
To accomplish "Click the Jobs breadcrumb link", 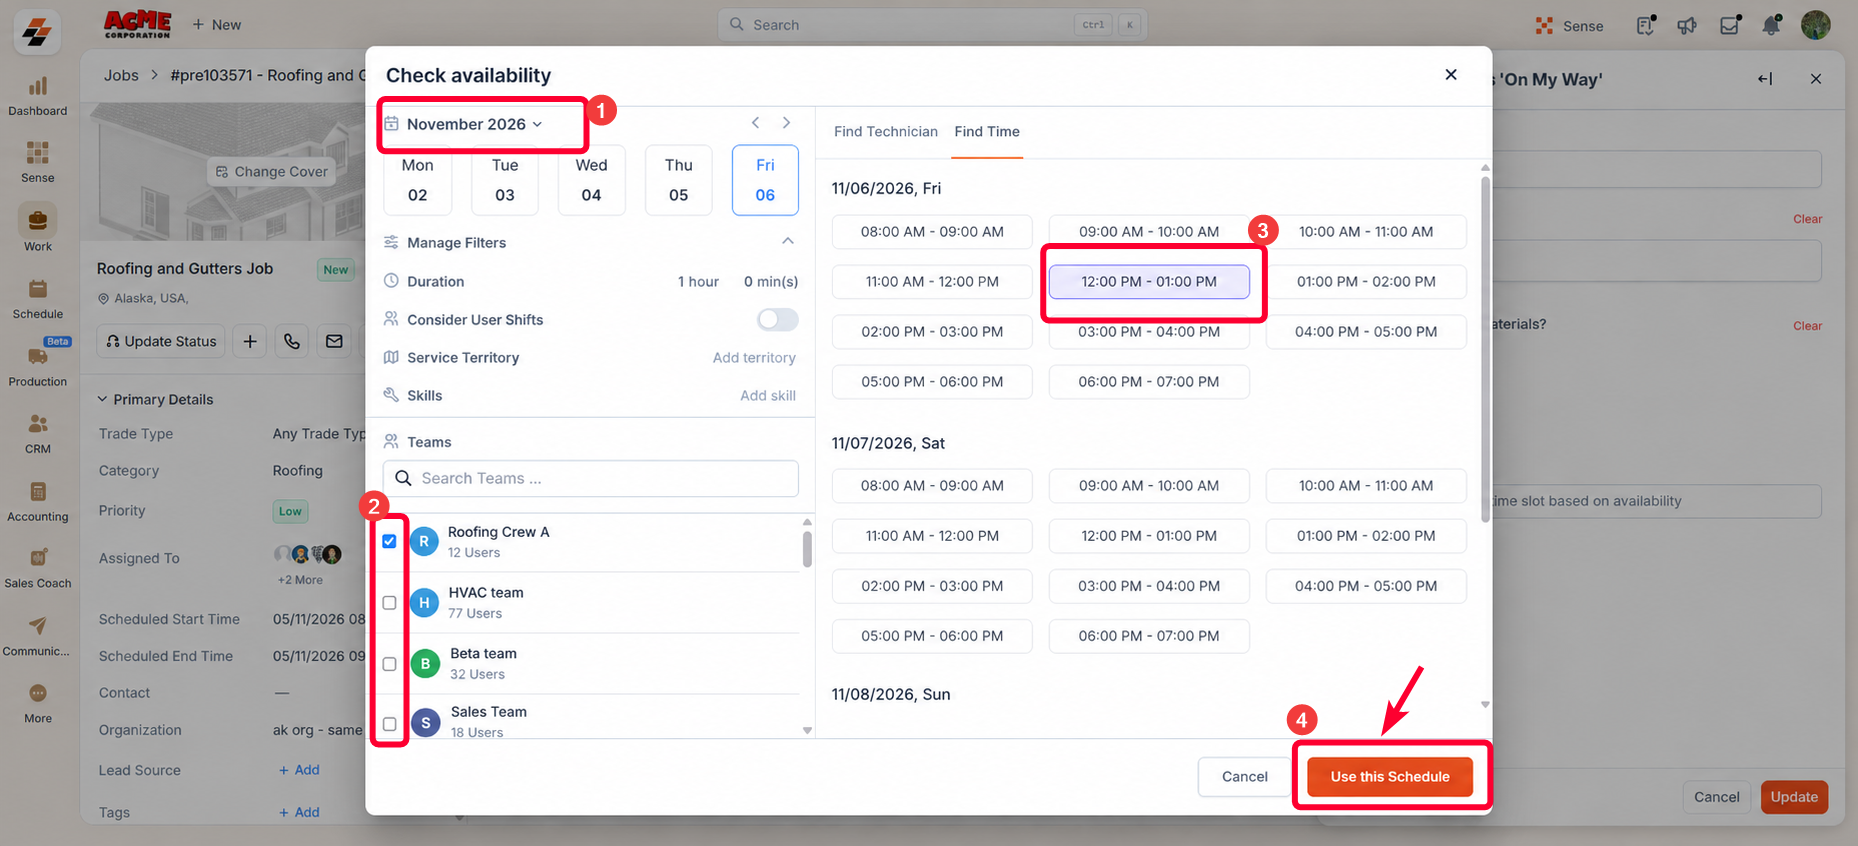I will [x=121, y=75].
